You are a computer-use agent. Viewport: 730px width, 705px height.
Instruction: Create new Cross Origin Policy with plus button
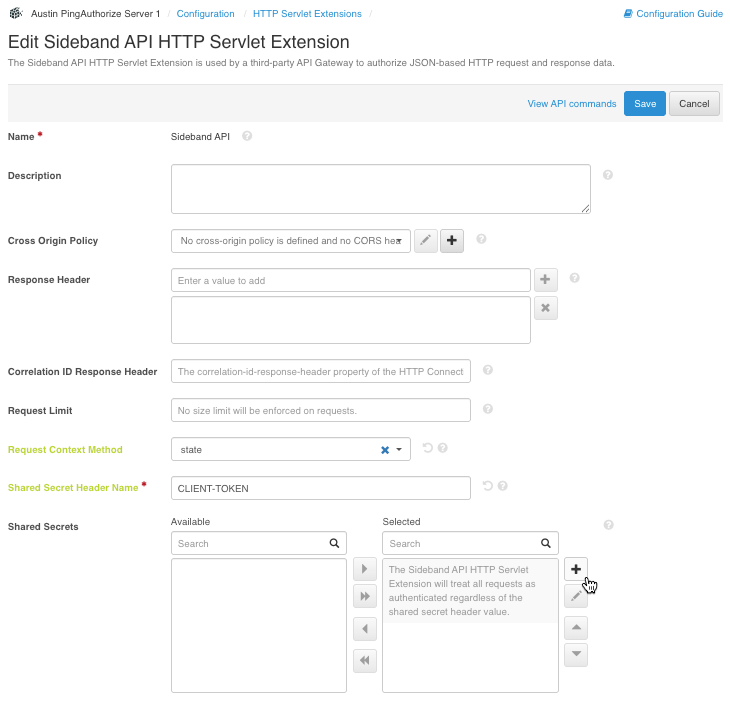click(452, 241)
